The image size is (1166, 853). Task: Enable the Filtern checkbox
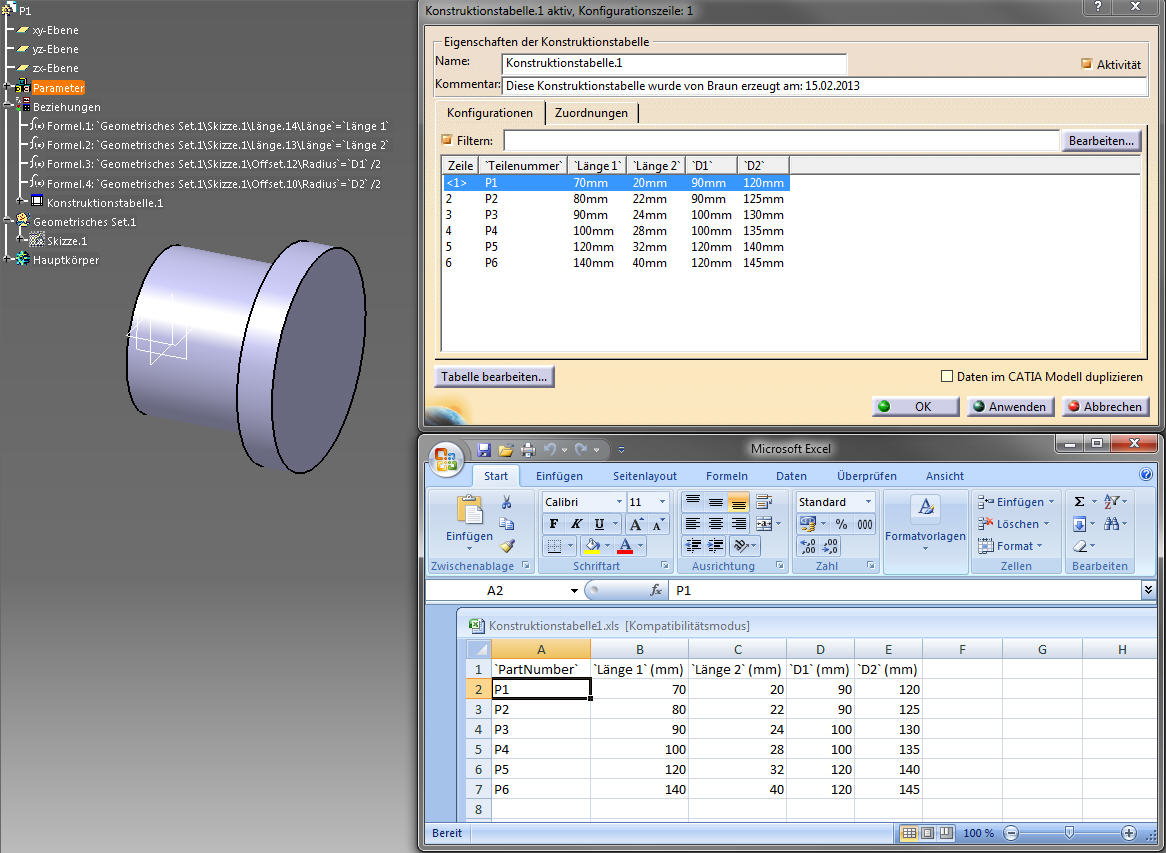point(447,140)
